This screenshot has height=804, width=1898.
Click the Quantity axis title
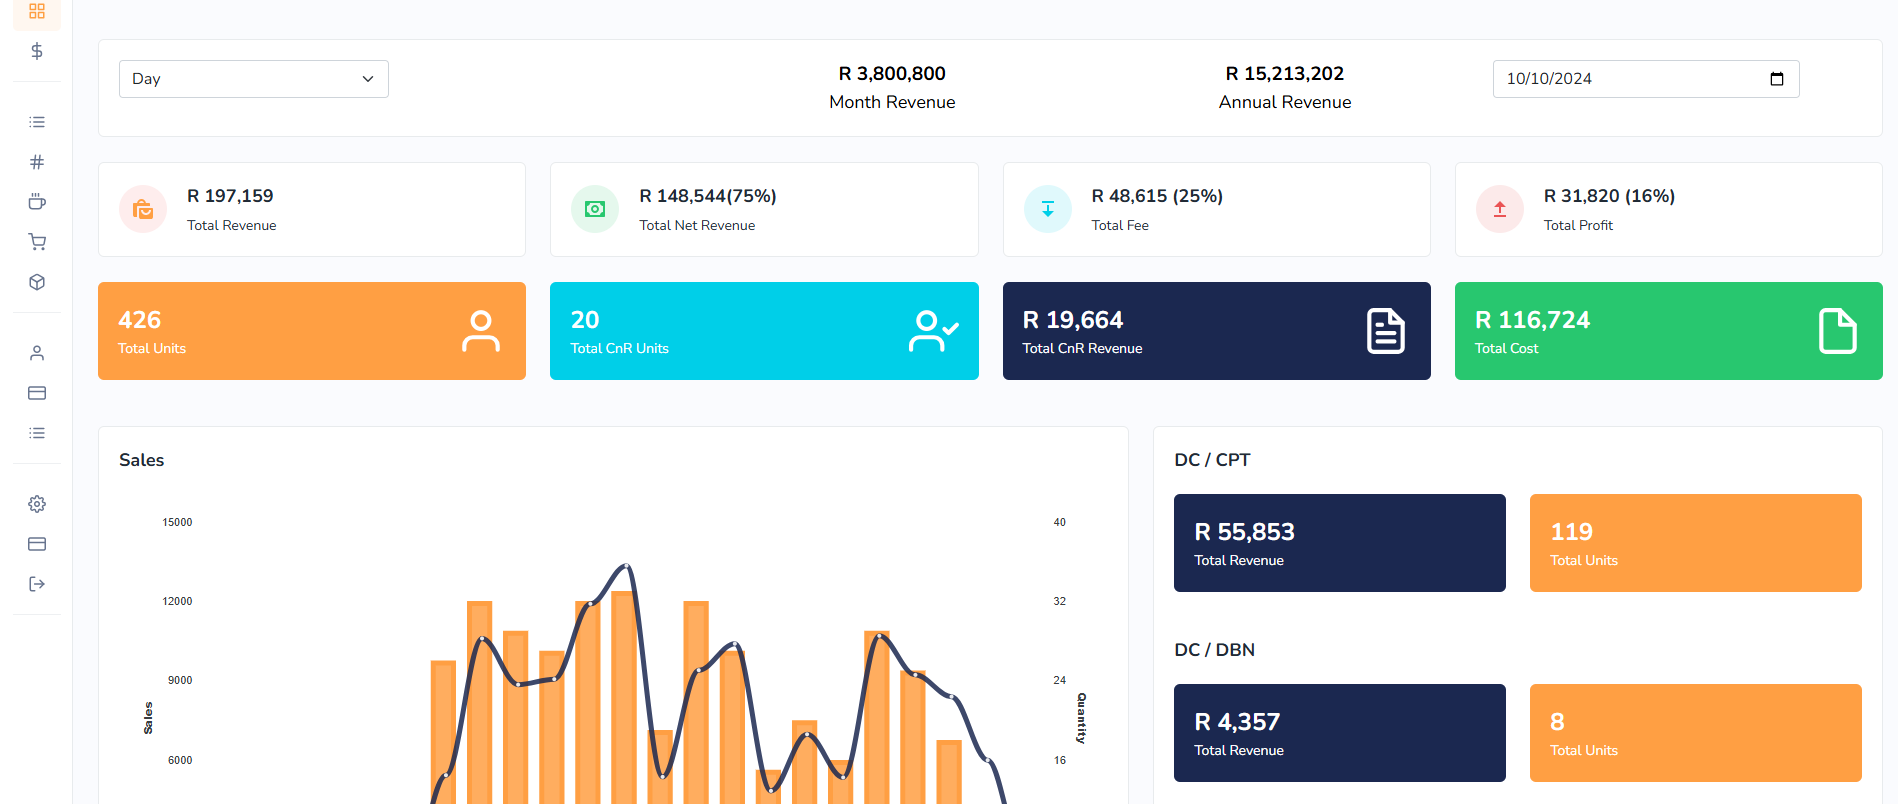coord(1081,718)
